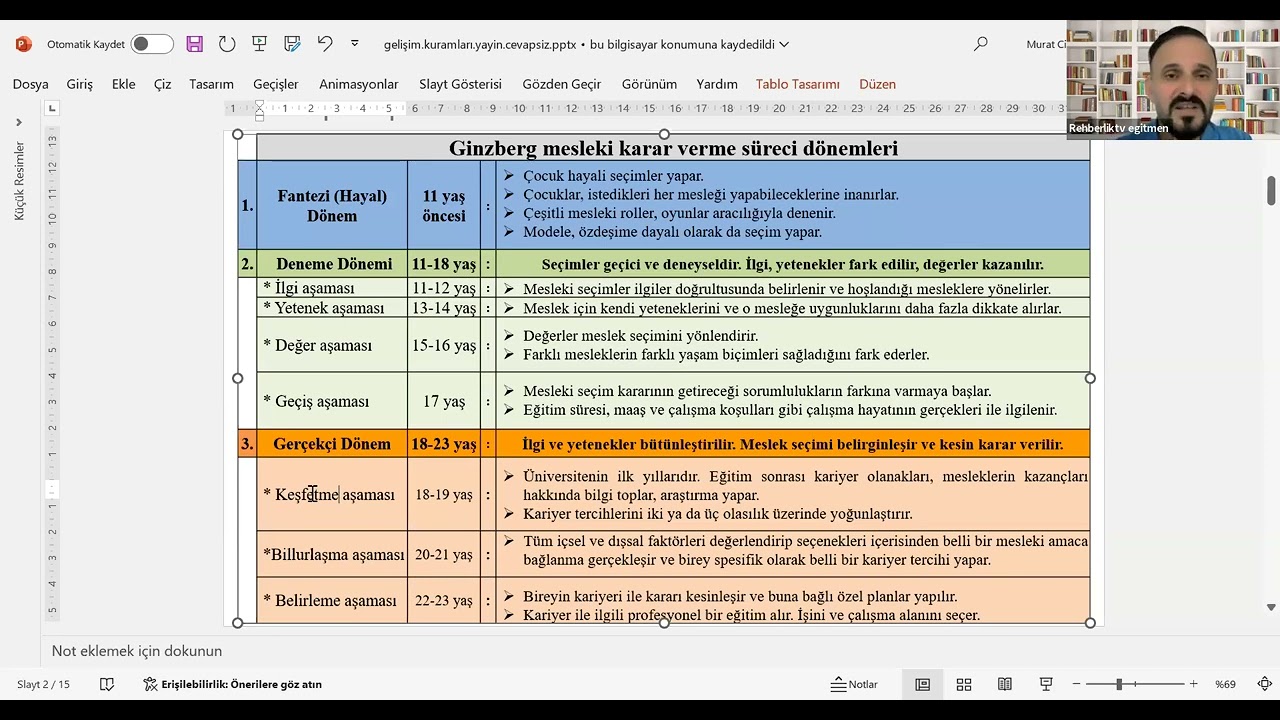The image size is (1280, 720).
Task: Click the %69 zoom level
Action: [x=1225, y=684]
